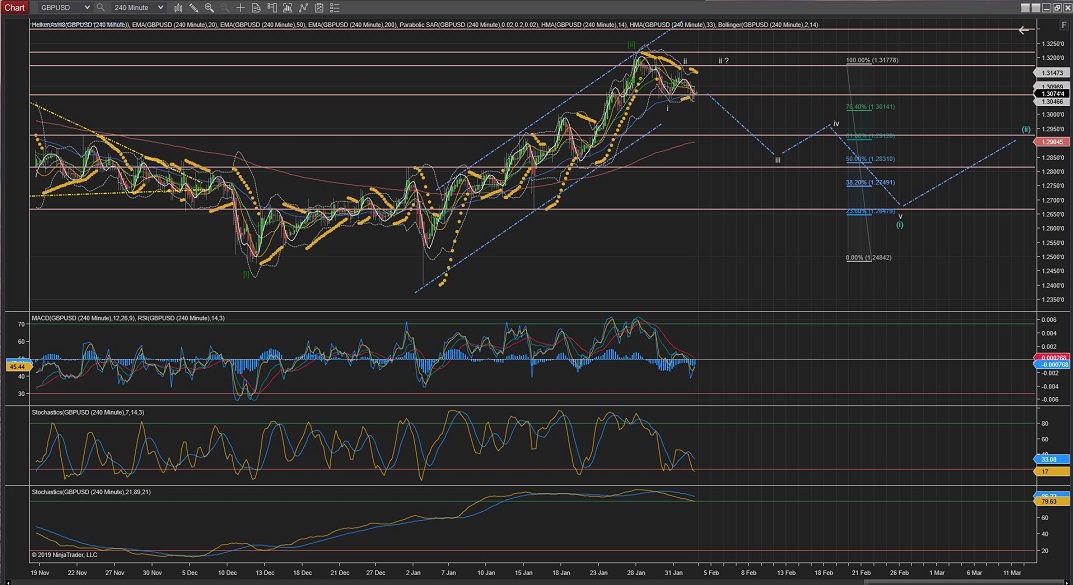
Task: Click the 100.00% Fibonacci level label
Action: [x=872, y=60]
